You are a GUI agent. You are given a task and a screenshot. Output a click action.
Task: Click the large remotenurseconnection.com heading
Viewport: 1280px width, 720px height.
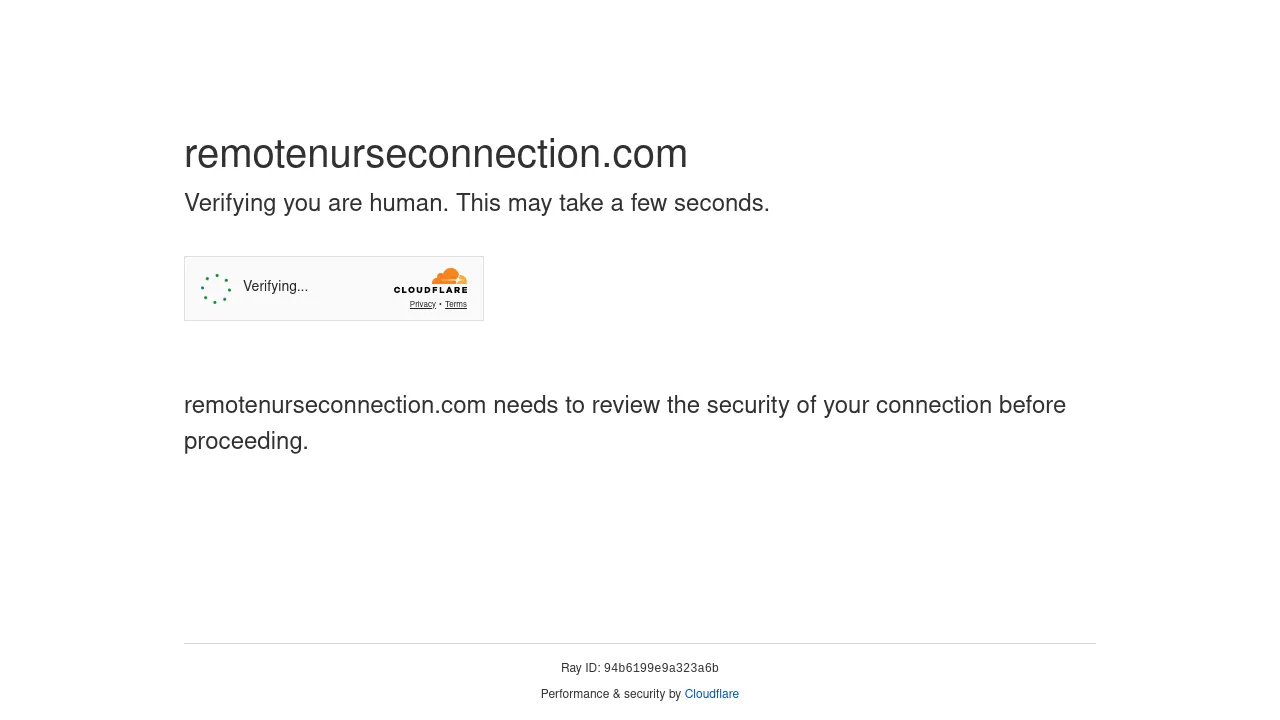tap(436, 153)
